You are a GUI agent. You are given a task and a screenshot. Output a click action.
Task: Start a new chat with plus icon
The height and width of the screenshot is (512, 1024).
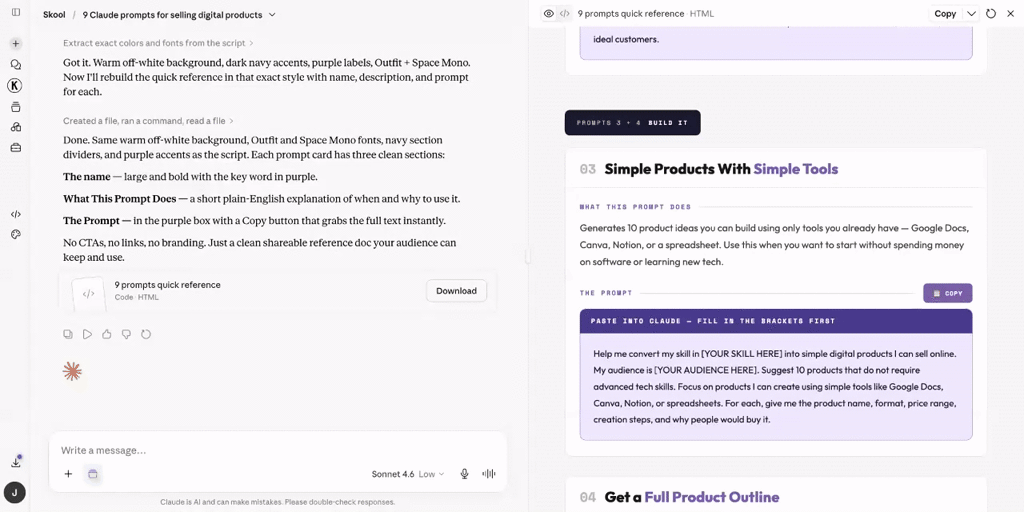[16, 44]
